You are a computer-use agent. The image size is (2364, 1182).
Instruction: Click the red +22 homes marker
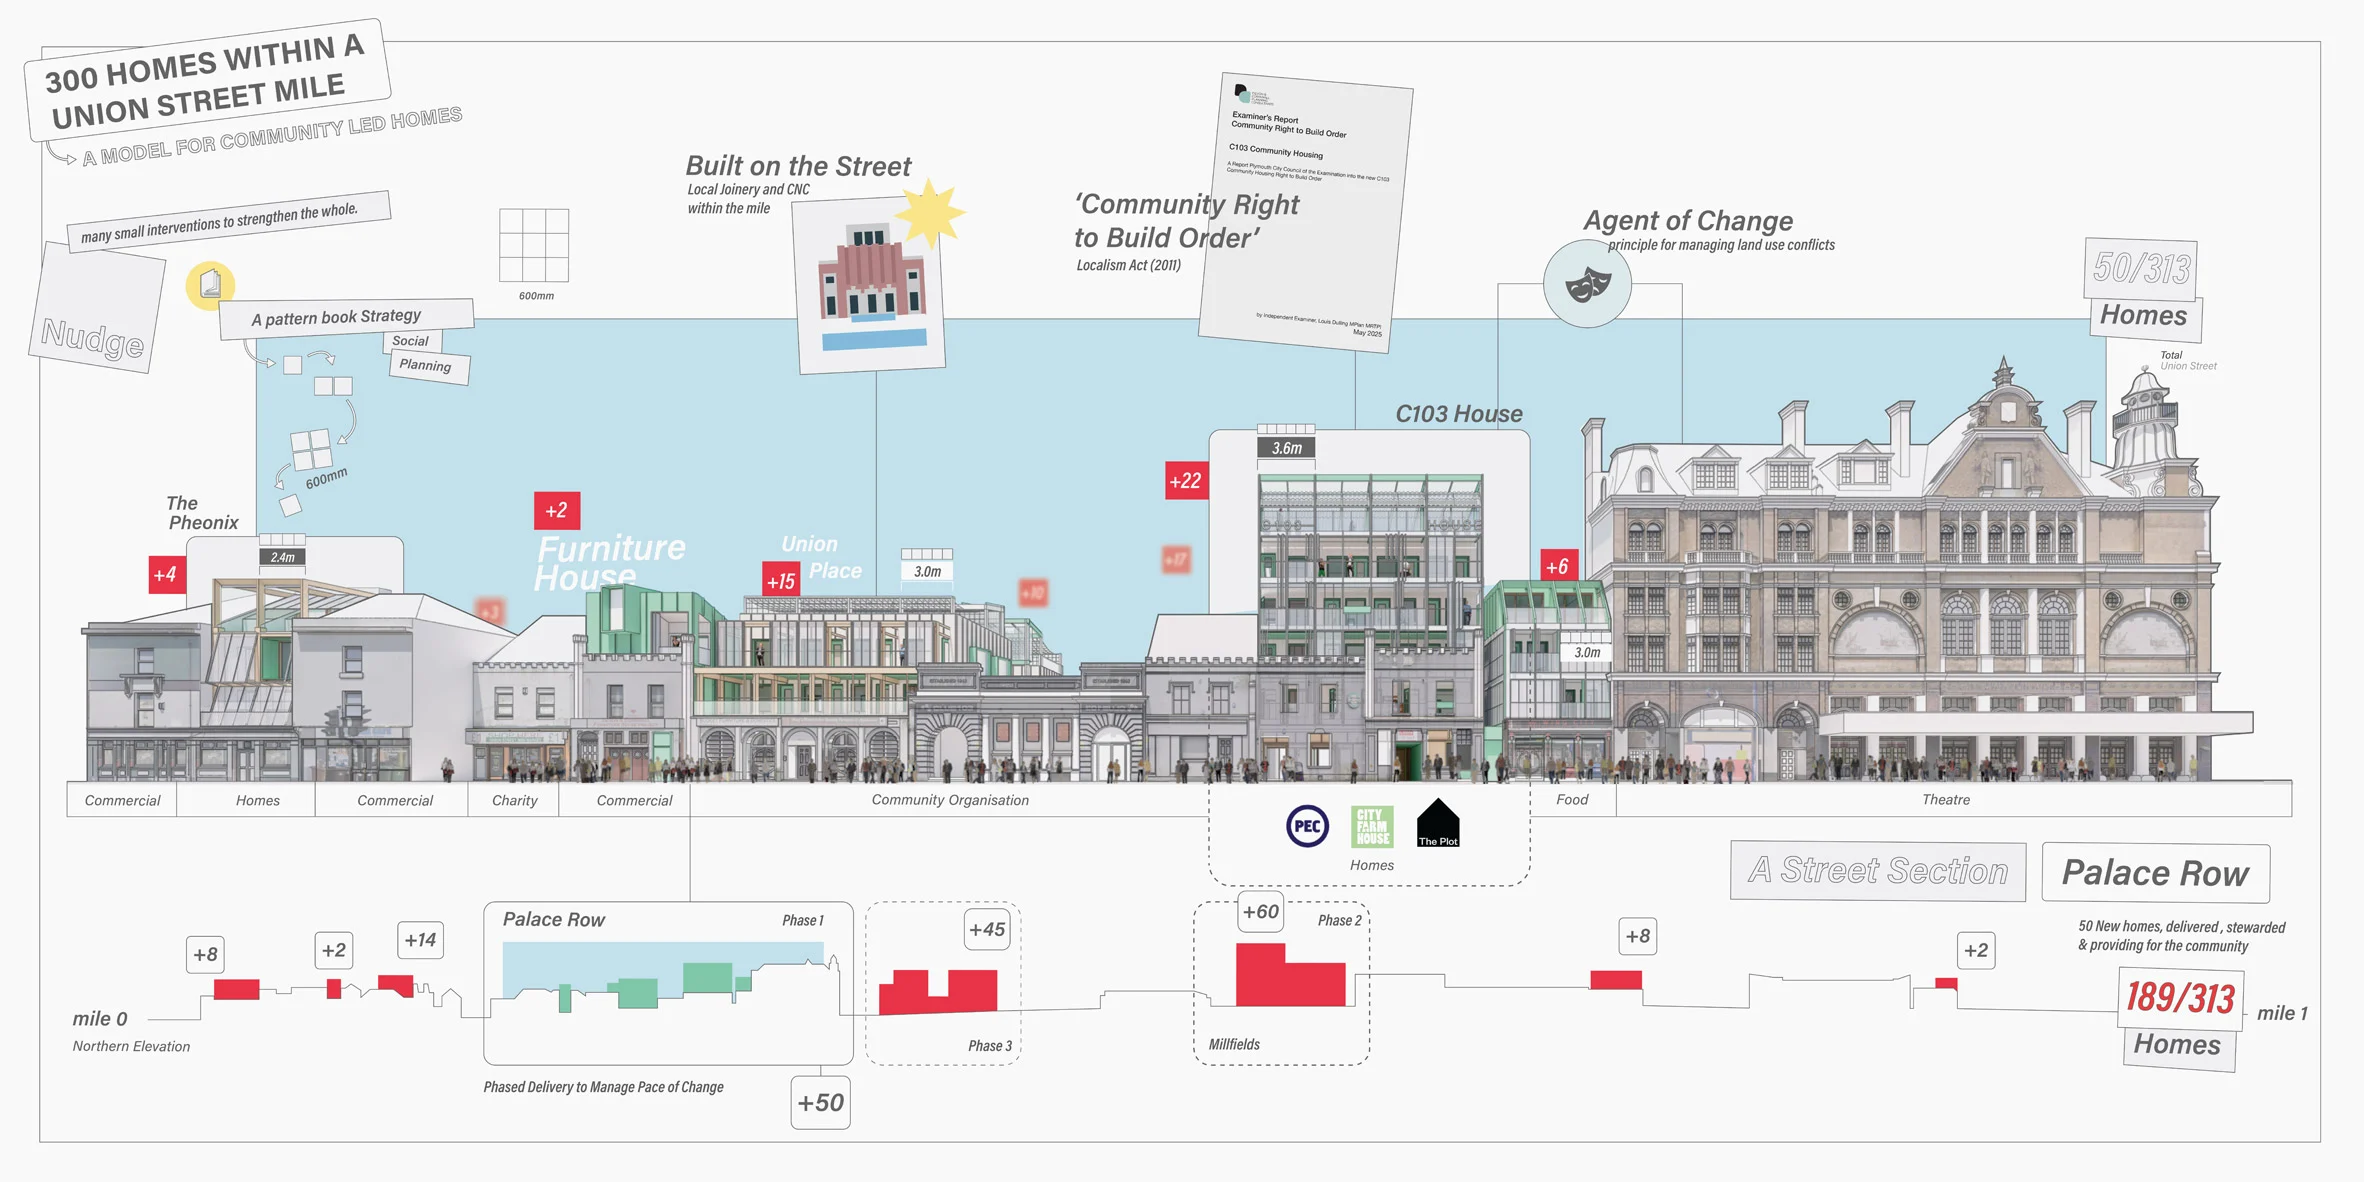coord(1186,481)
